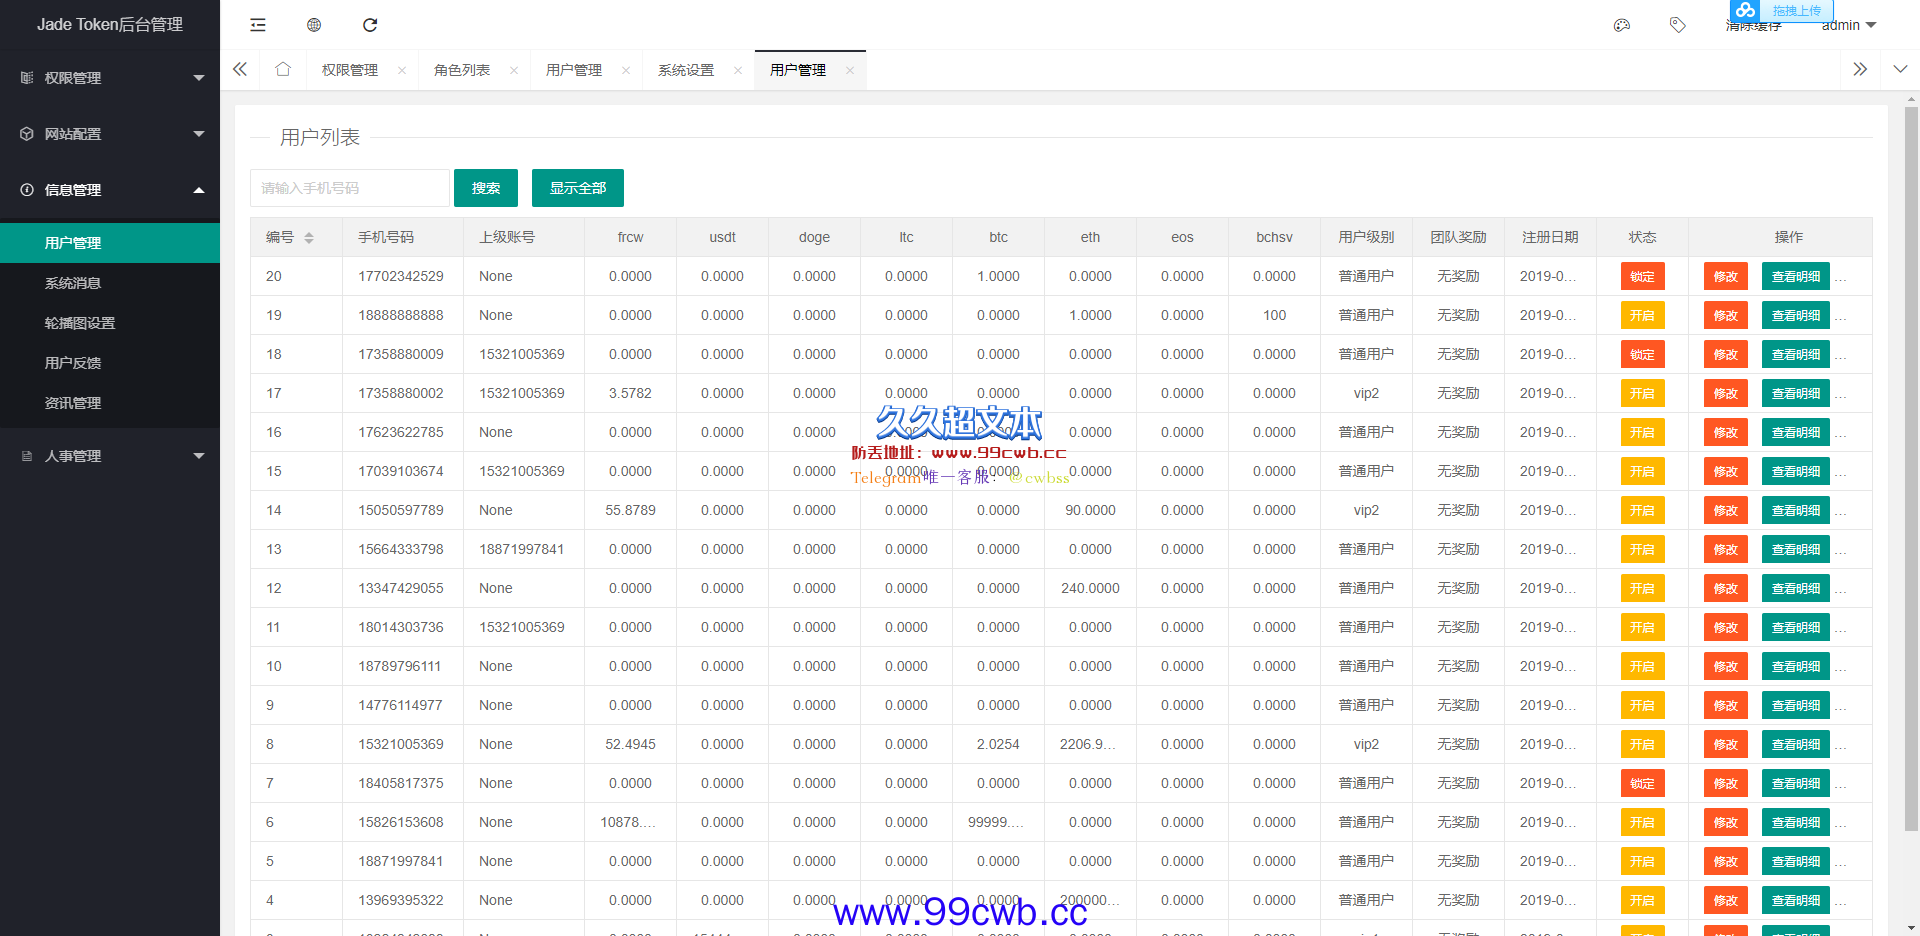Click 修改 for user 15664333798
This screenshot has height=936, width=1920.
(x=1726, y=550)
